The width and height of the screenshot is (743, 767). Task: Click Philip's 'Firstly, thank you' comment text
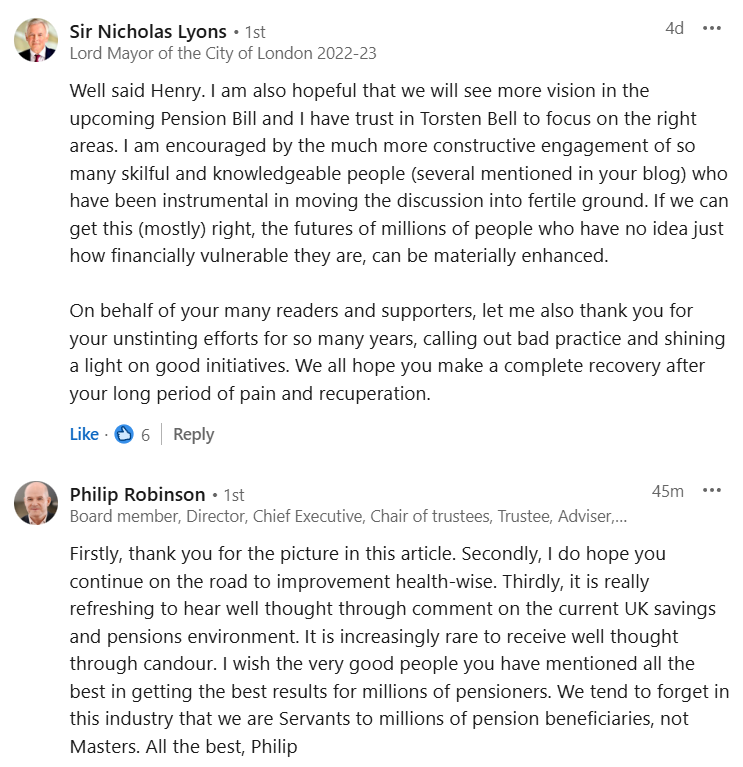coord(396,650)
